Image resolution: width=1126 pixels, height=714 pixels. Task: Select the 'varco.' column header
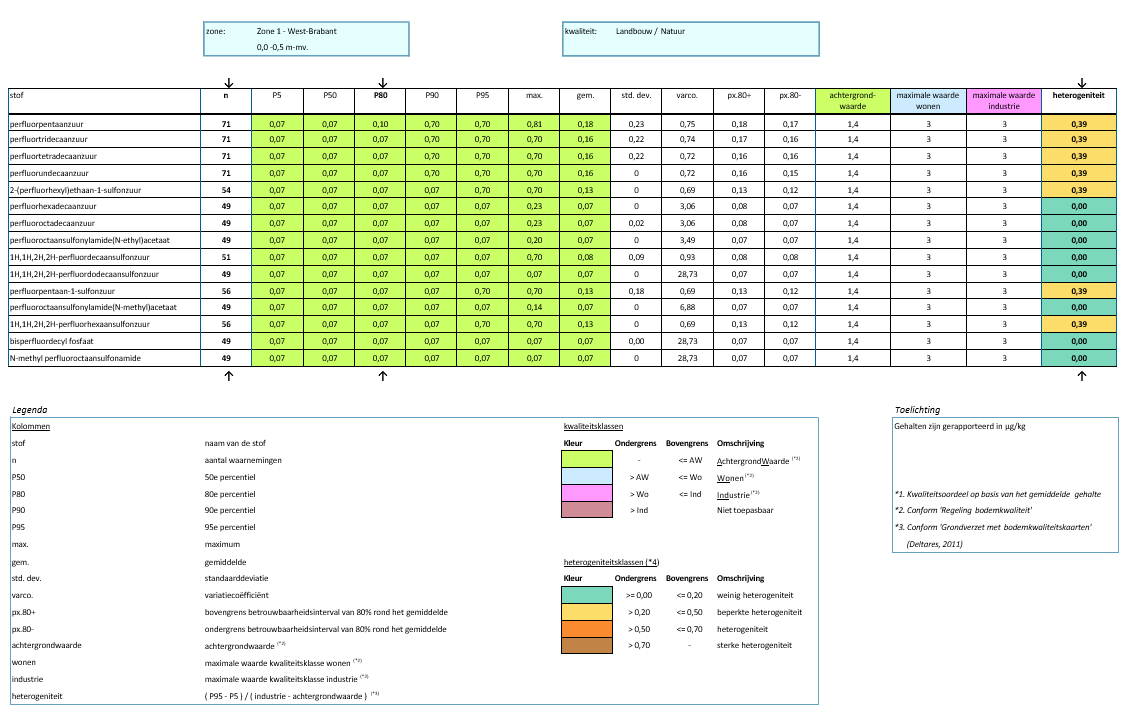click(687, 101)
